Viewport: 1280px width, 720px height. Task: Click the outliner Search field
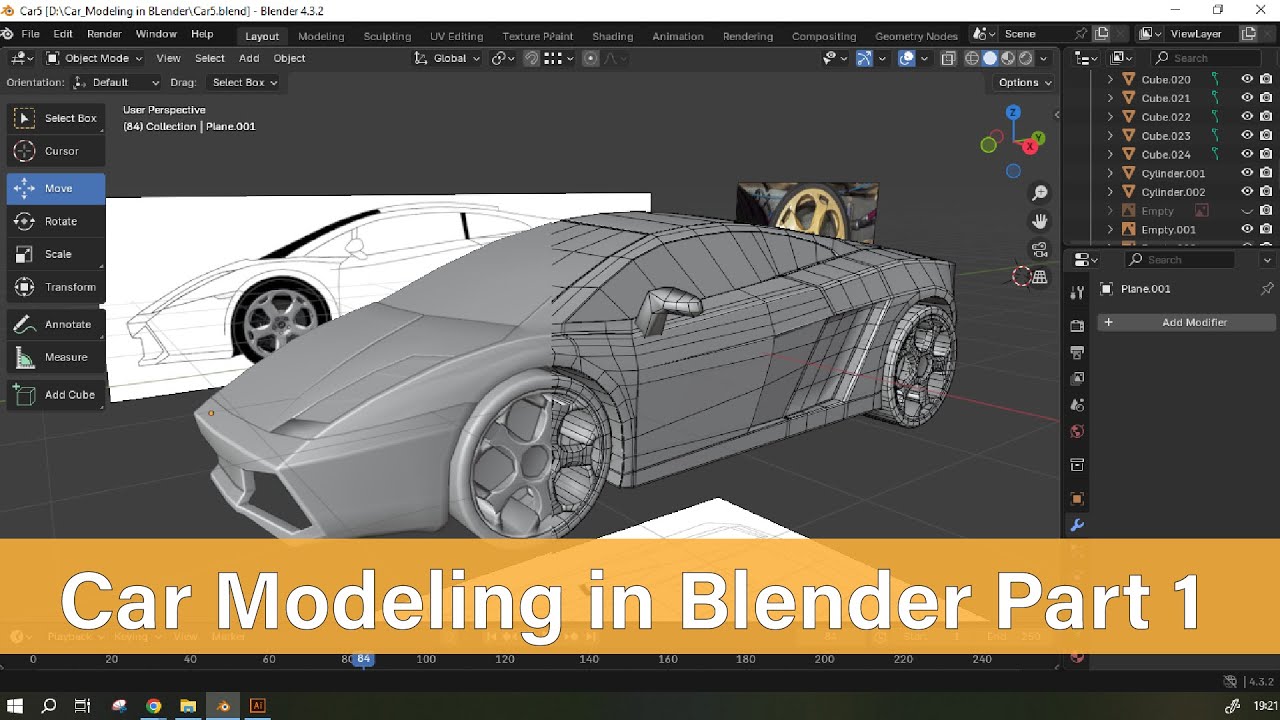(x=1205, y=58)
